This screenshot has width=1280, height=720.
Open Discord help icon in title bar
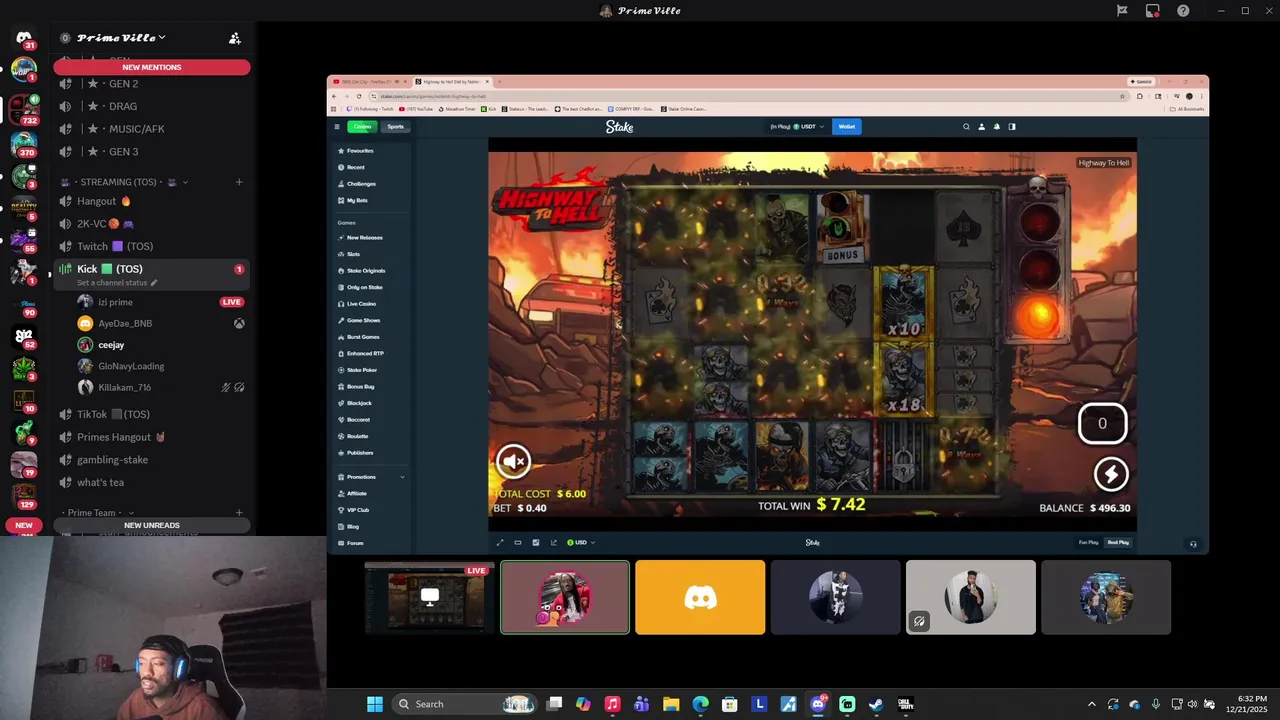(1183, 11)
